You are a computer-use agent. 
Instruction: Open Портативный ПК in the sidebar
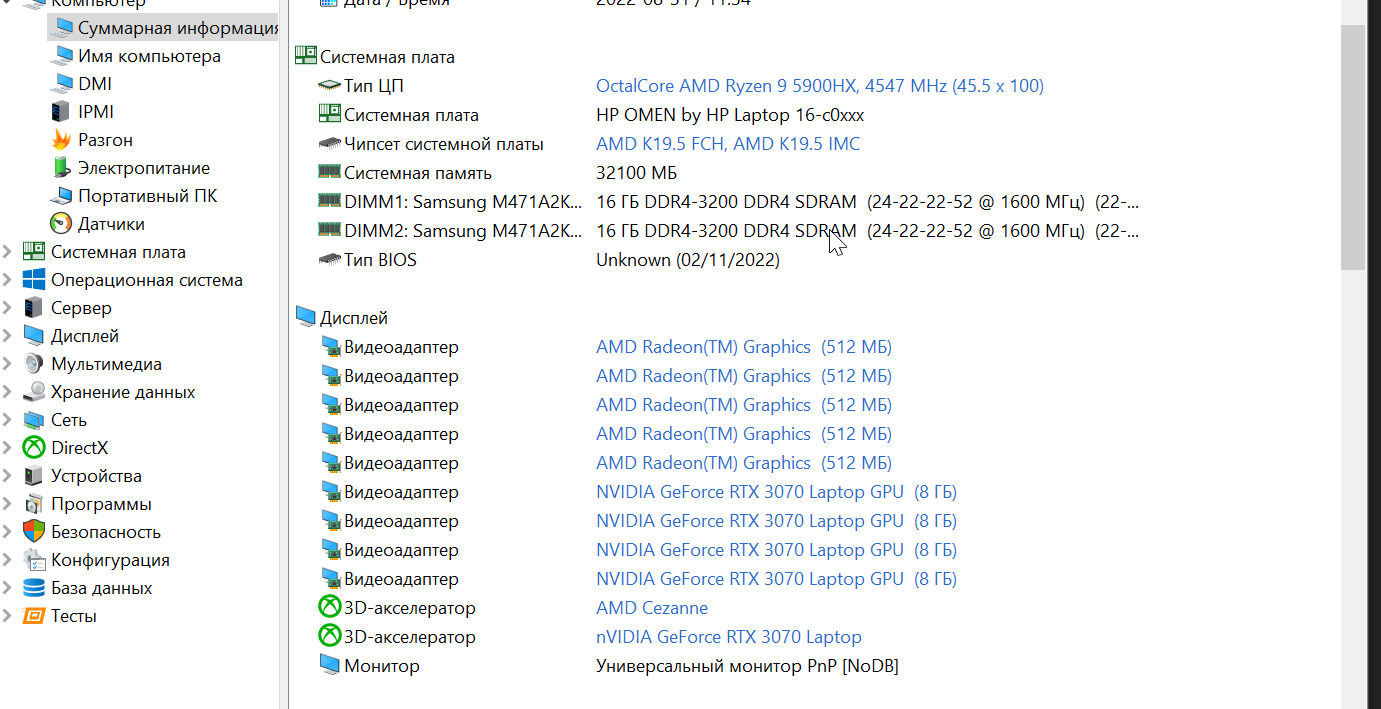147,196
